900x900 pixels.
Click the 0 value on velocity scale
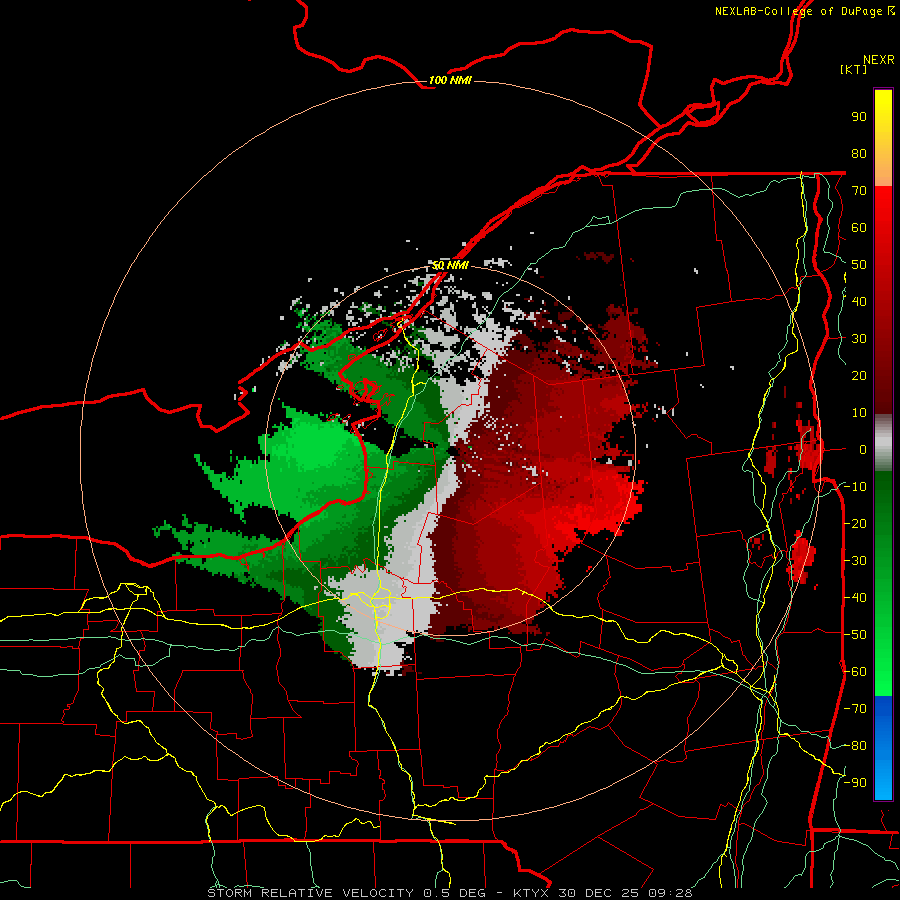click(863, 449)
